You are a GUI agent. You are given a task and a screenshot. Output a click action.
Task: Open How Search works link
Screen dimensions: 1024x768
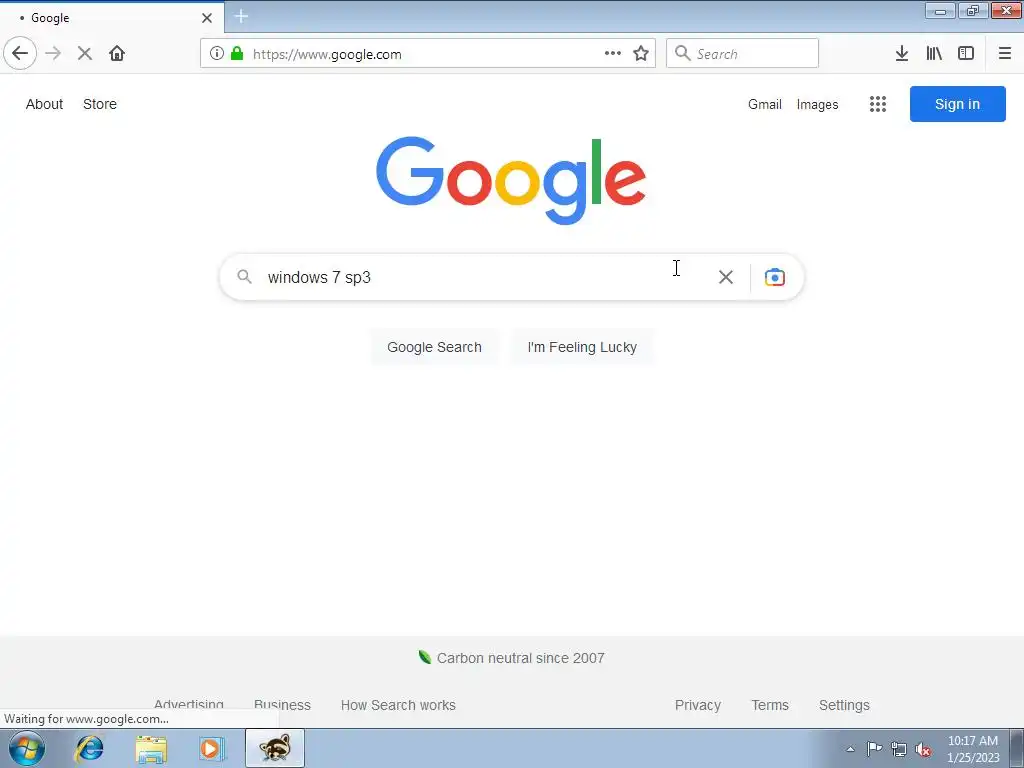(398, 705)
